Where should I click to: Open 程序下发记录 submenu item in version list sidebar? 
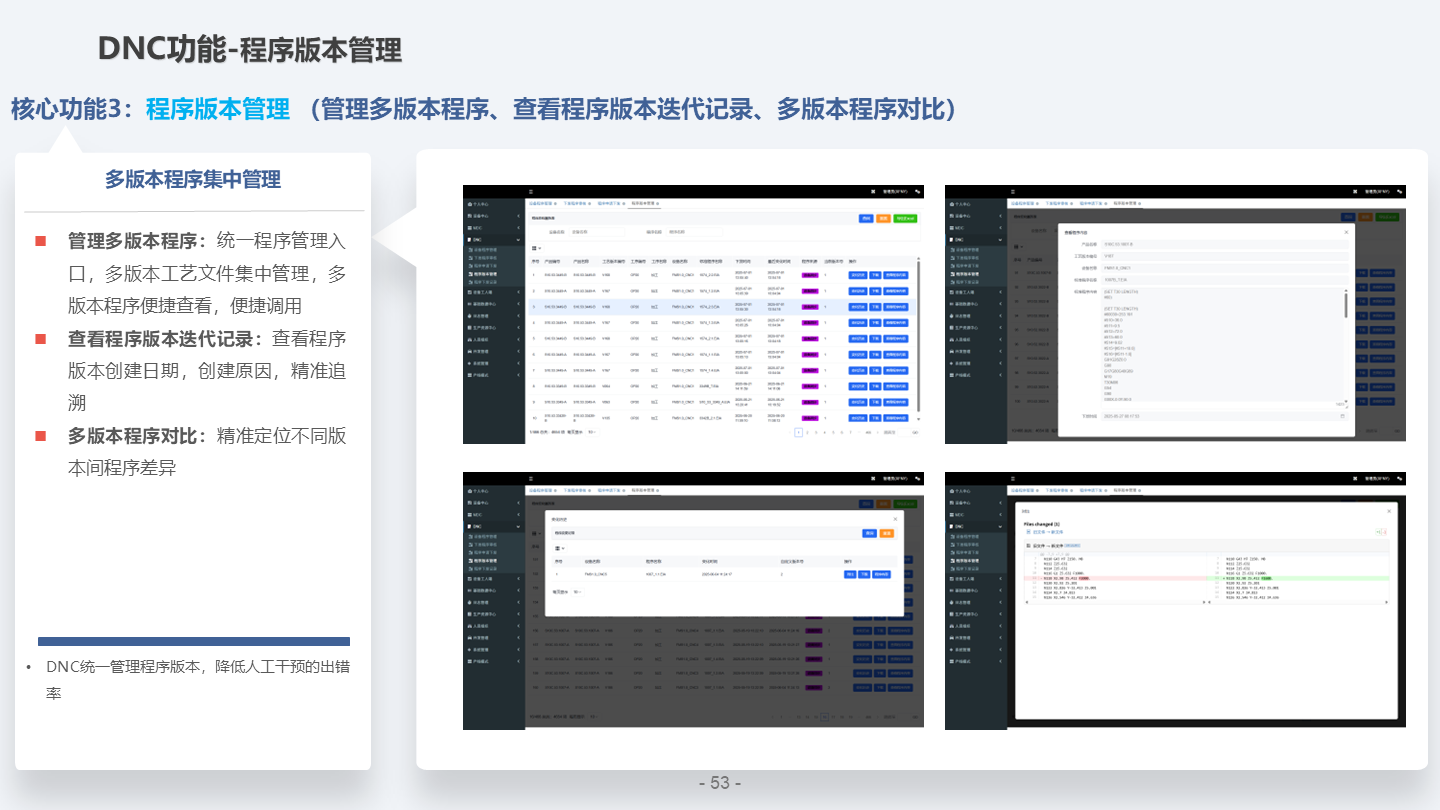tap(485, 282)
